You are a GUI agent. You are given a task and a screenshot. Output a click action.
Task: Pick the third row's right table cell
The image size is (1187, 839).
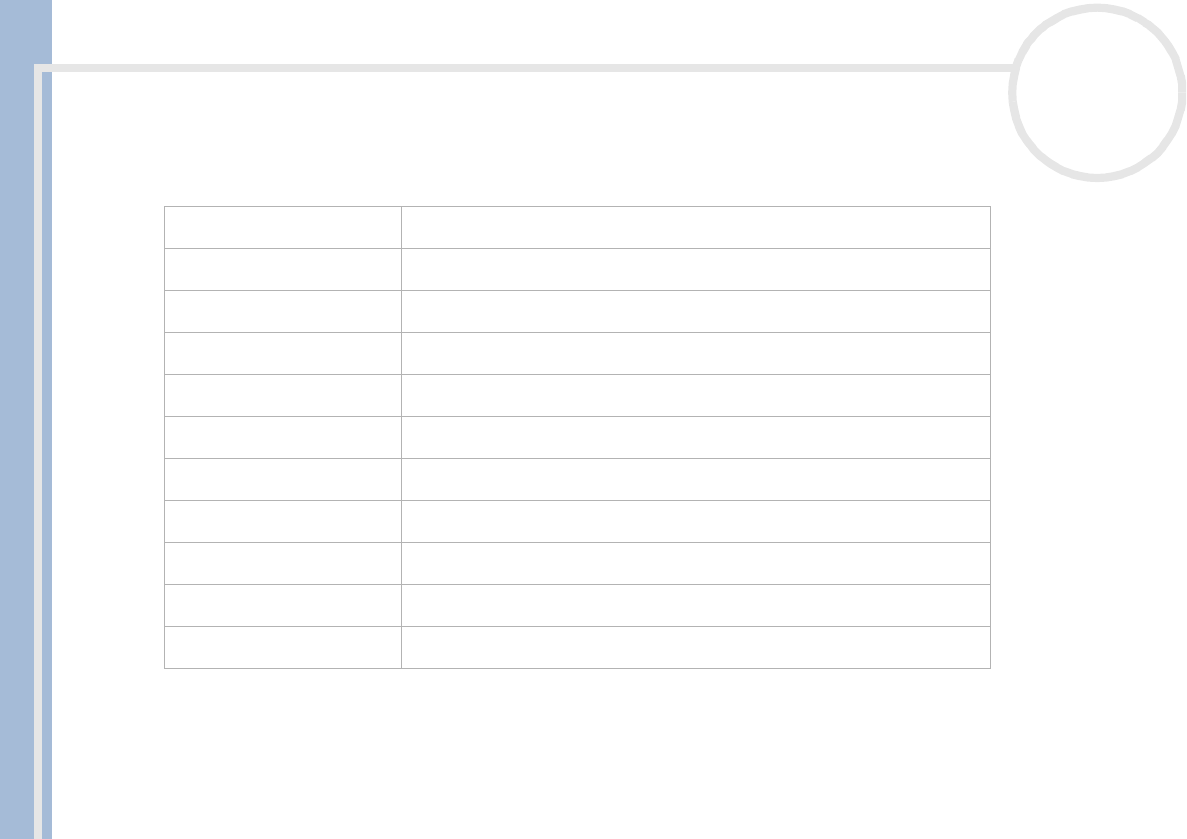click(x=695, y=311)
